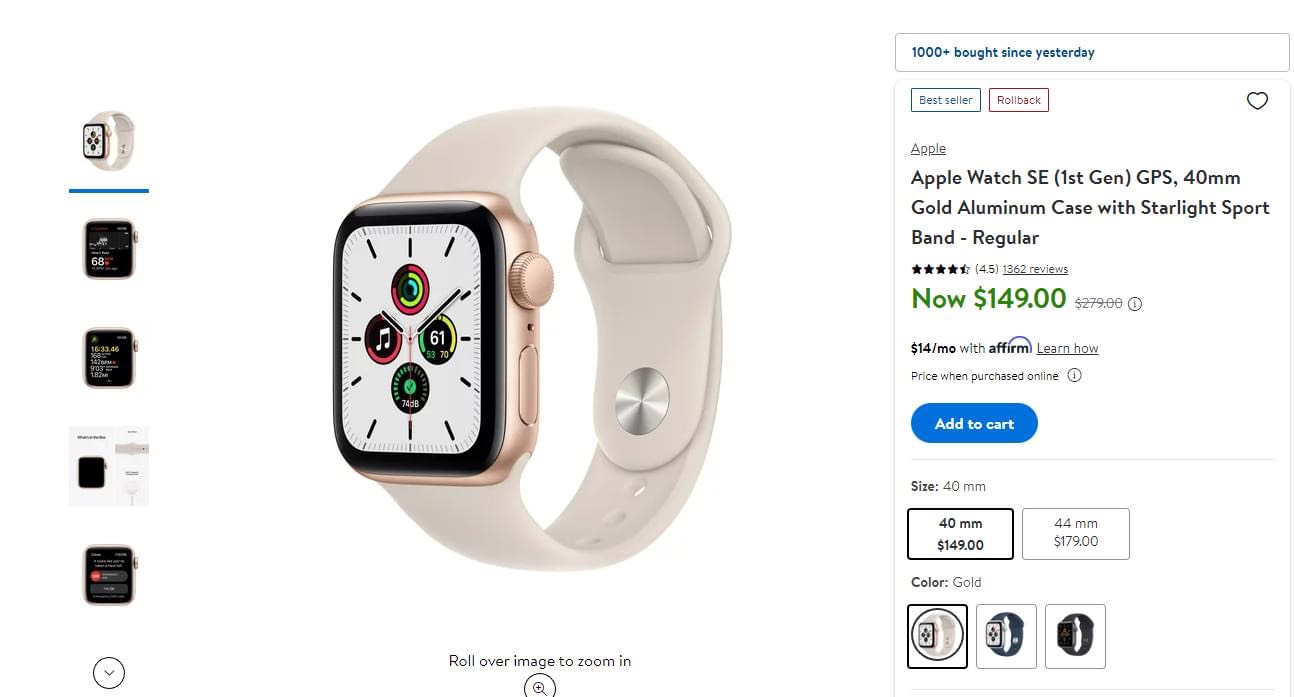View the What's in the Box thumbnail
1294x697 pixels.
point(109,466)
